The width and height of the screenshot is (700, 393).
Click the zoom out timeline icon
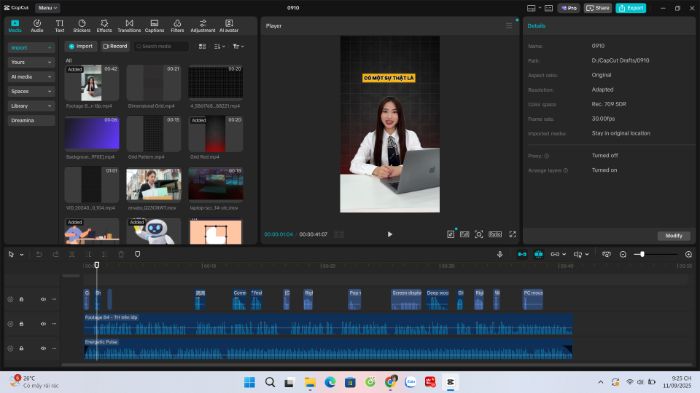tap(623, 254)
